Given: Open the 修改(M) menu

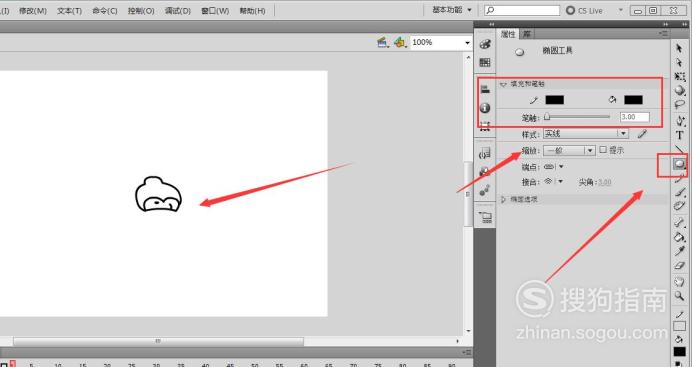Looking at the screenshot, I should pos(33,11).
